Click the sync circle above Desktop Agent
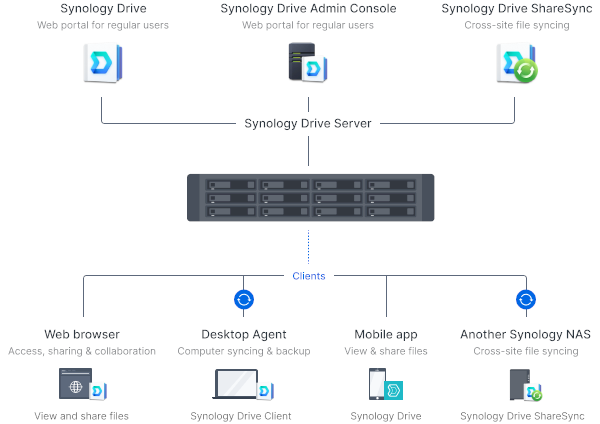Viewport: 600px width, 424px height. (x=243, y=299)
